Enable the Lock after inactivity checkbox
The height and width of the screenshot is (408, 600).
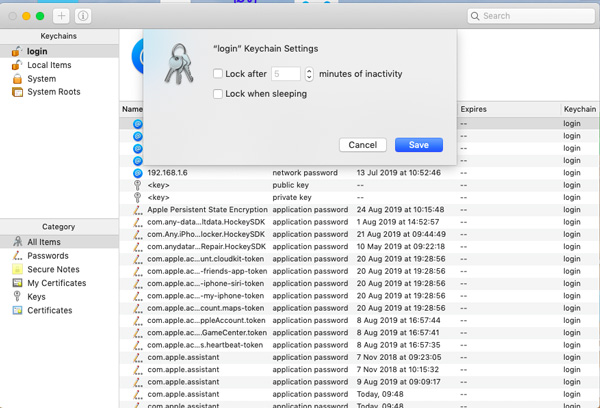click(x=218, y=73)
